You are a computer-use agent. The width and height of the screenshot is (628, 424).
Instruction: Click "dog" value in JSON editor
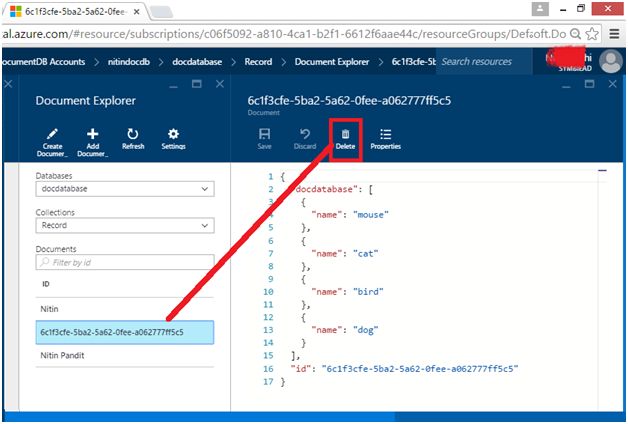[365, 330]
